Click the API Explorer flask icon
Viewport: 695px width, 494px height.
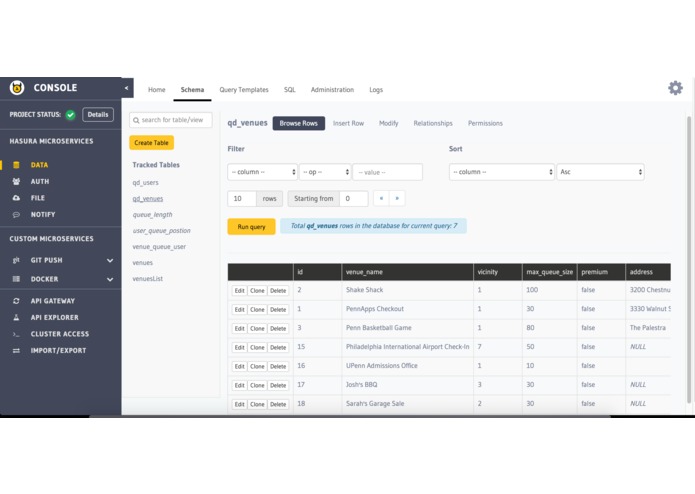pos(16,317)
